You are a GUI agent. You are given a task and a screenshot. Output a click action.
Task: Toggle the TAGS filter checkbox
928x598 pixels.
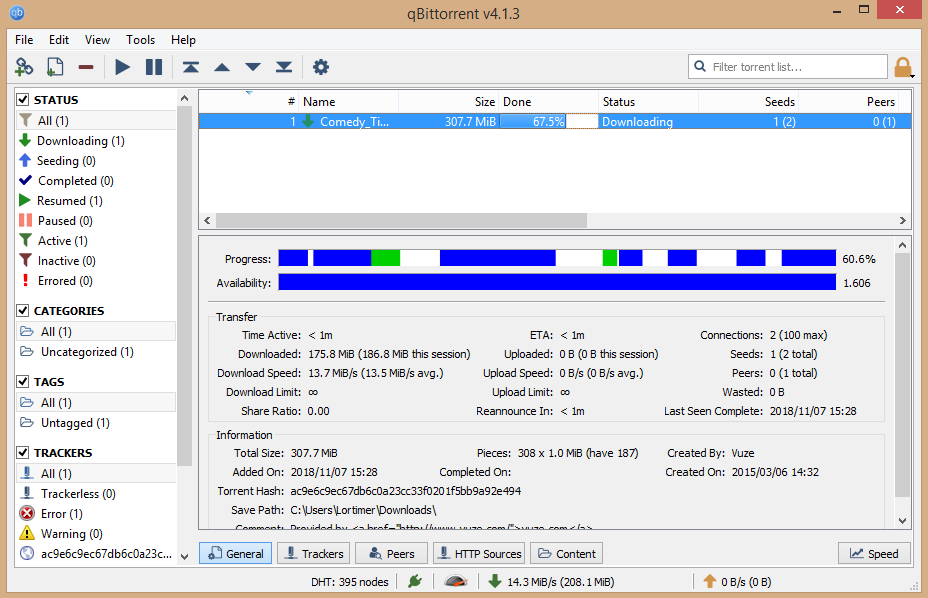coord(23,381)
